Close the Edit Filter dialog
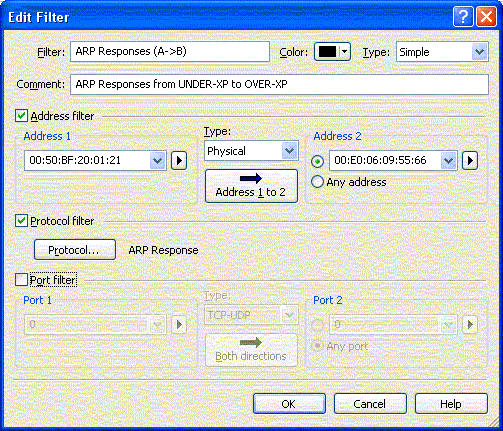Image resolution: width=503 pixels, height=431 pixels. [x=486, y=16]
